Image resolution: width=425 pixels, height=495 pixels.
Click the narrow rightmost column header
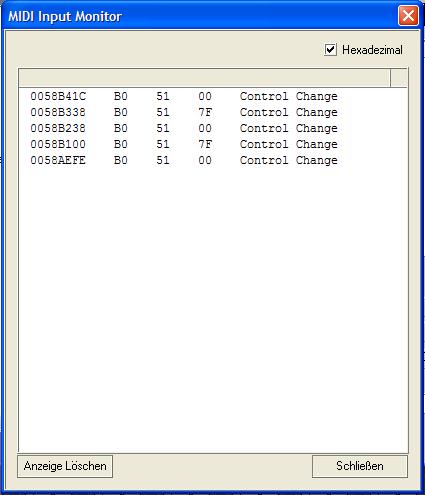[x=399, y=78]
